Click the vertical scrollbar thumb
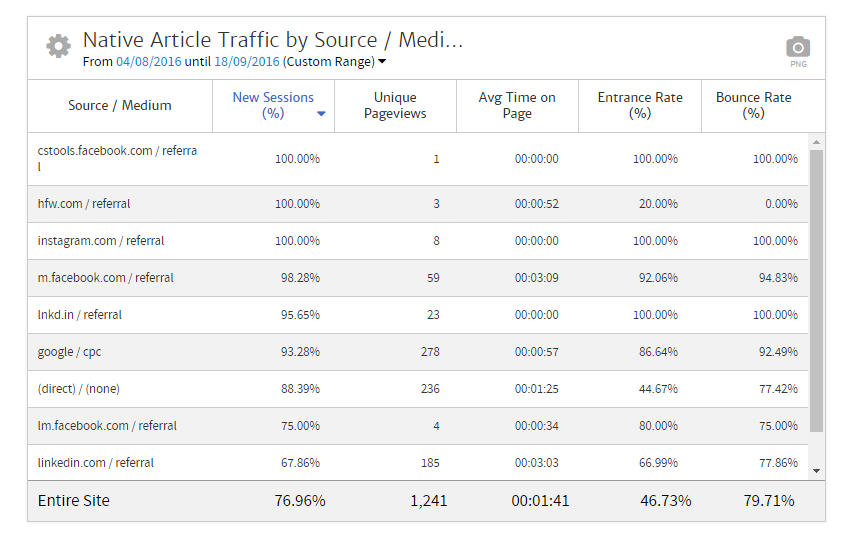868x547 pixels. (x=816, y=290)
